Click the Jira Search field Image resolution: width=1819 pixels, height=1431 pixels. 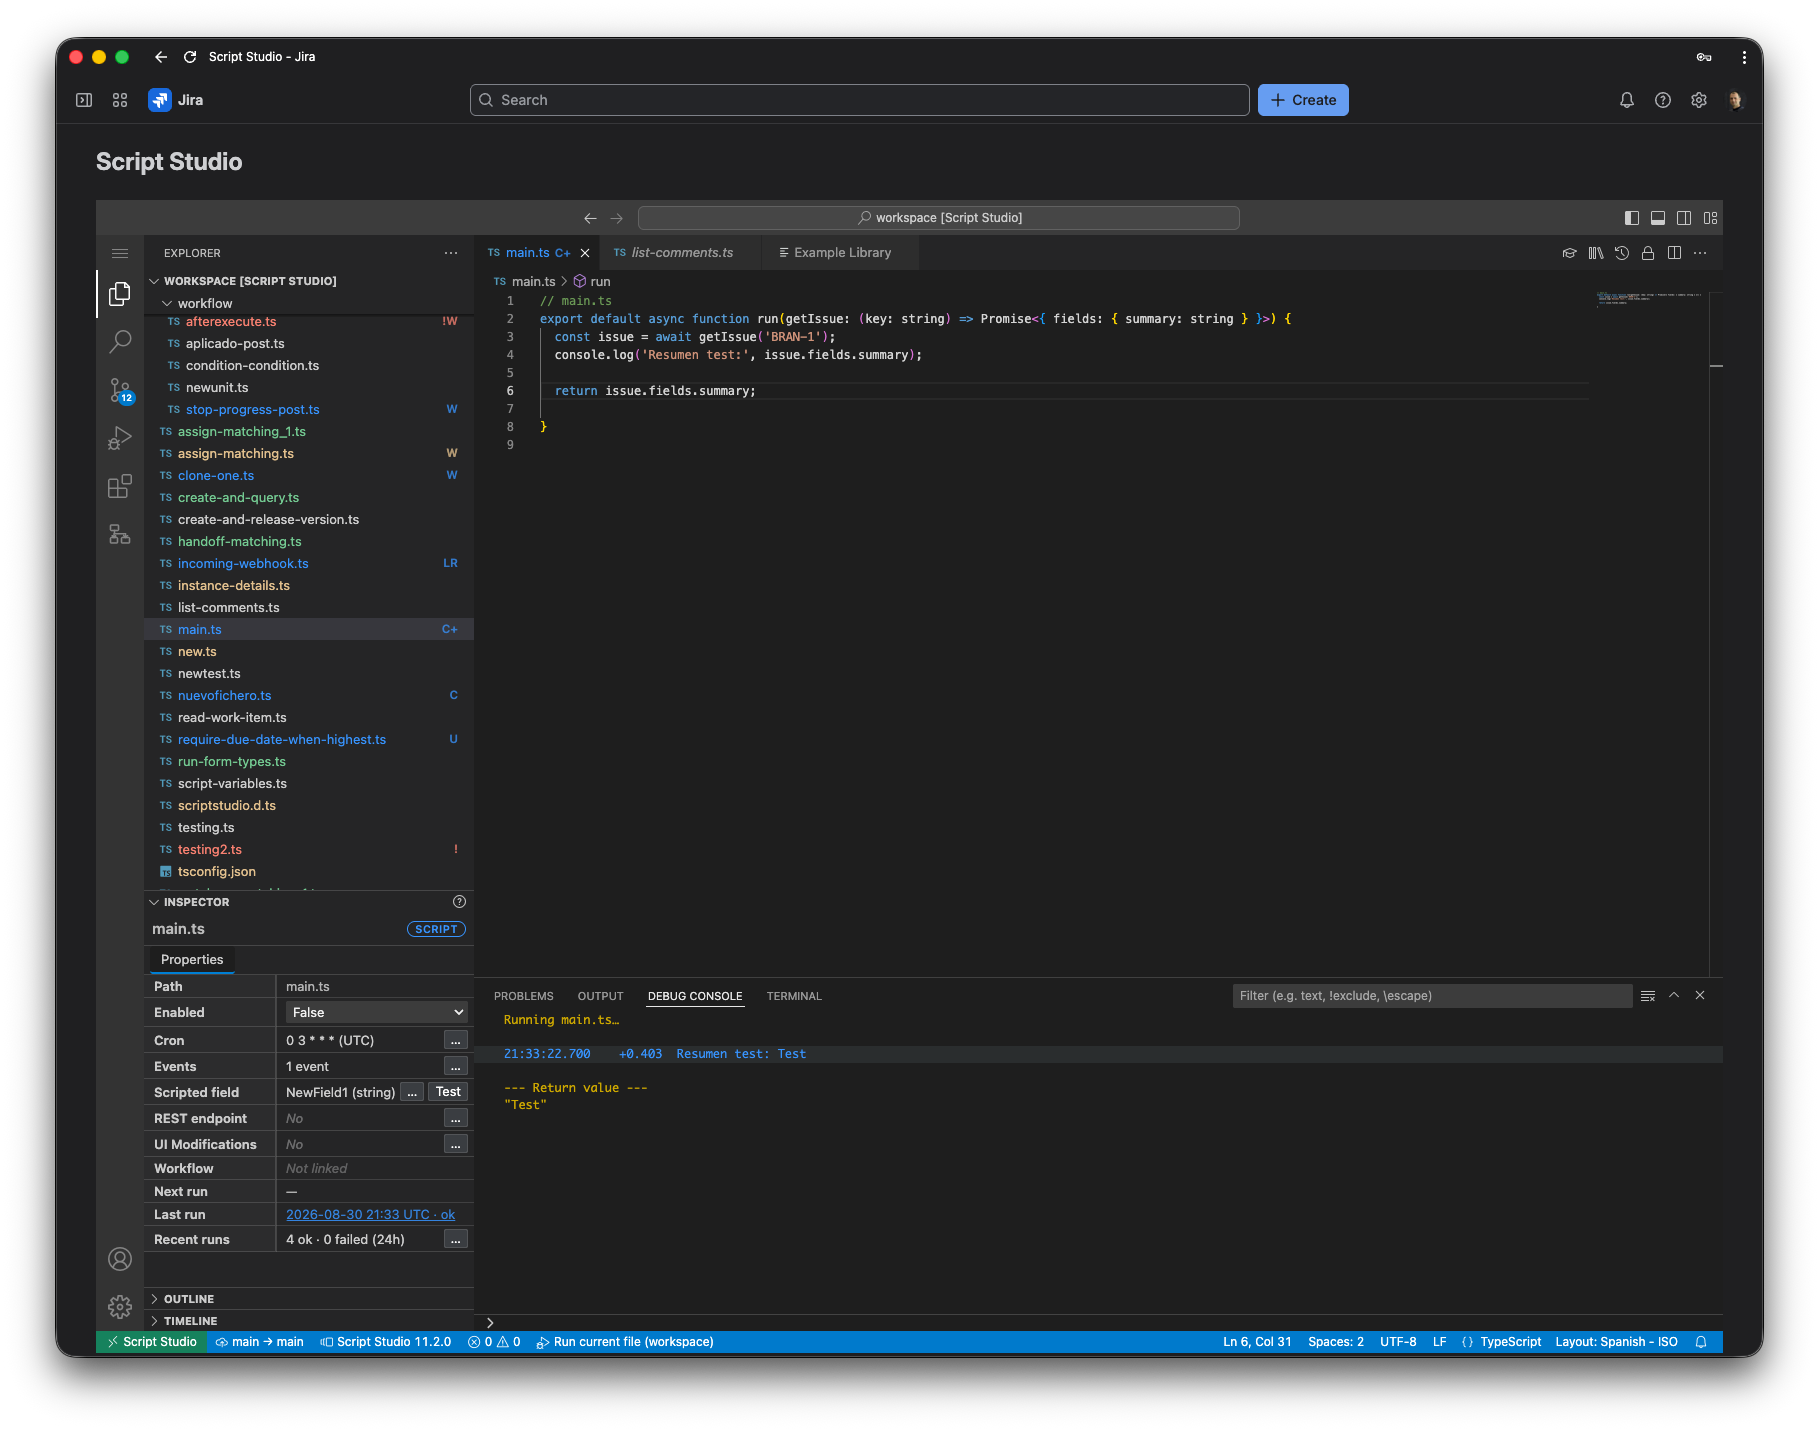point(860,100)
